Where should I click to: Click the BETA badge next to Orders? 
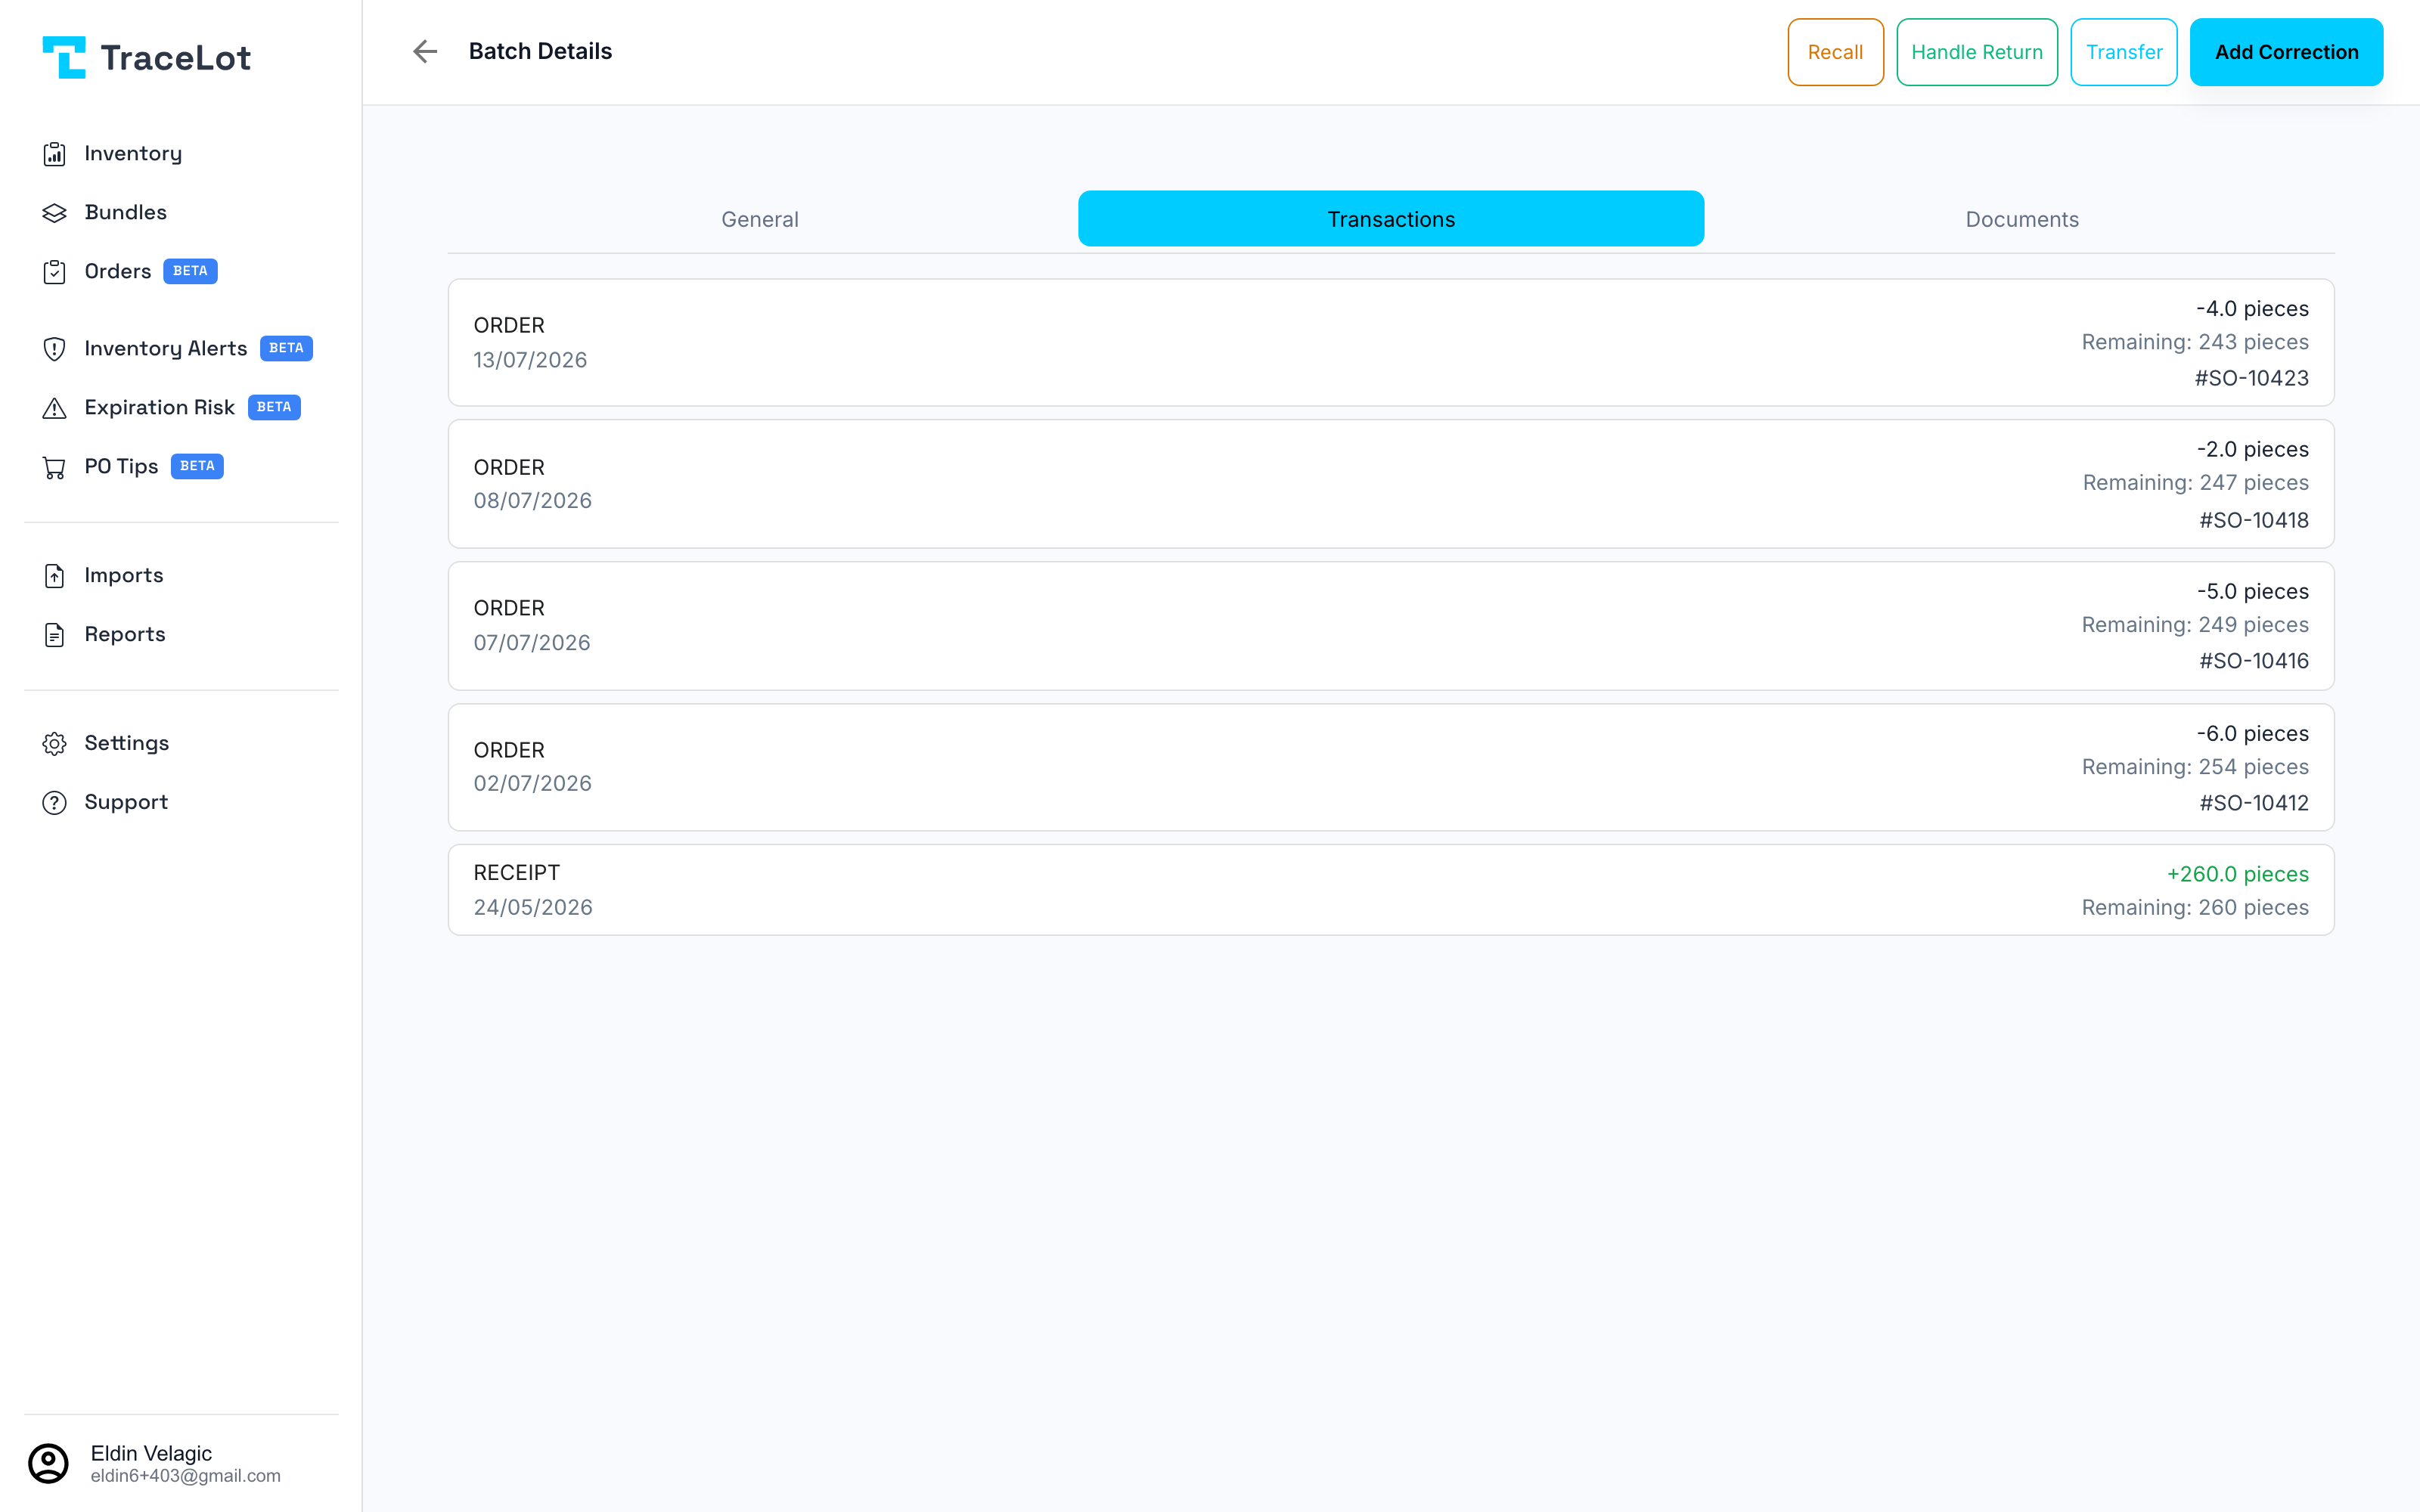click(190, 272)
